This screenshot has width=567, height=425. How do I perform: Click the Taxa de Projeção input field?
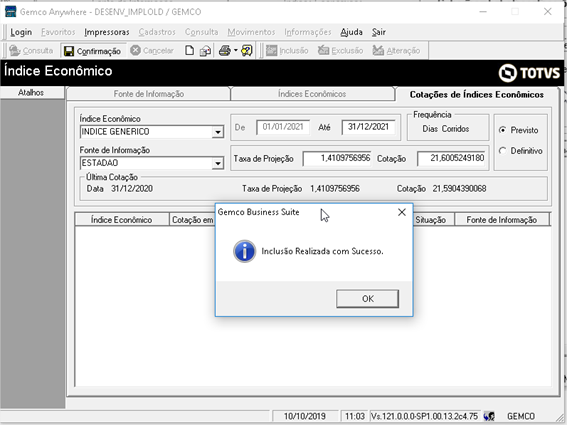point(337,158)
